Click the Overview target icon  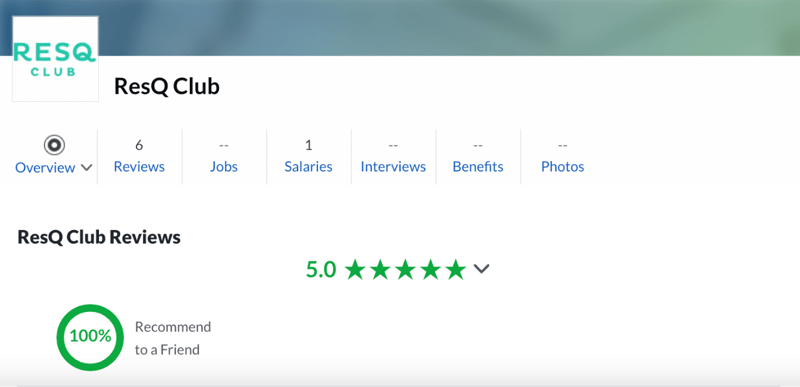54,145
